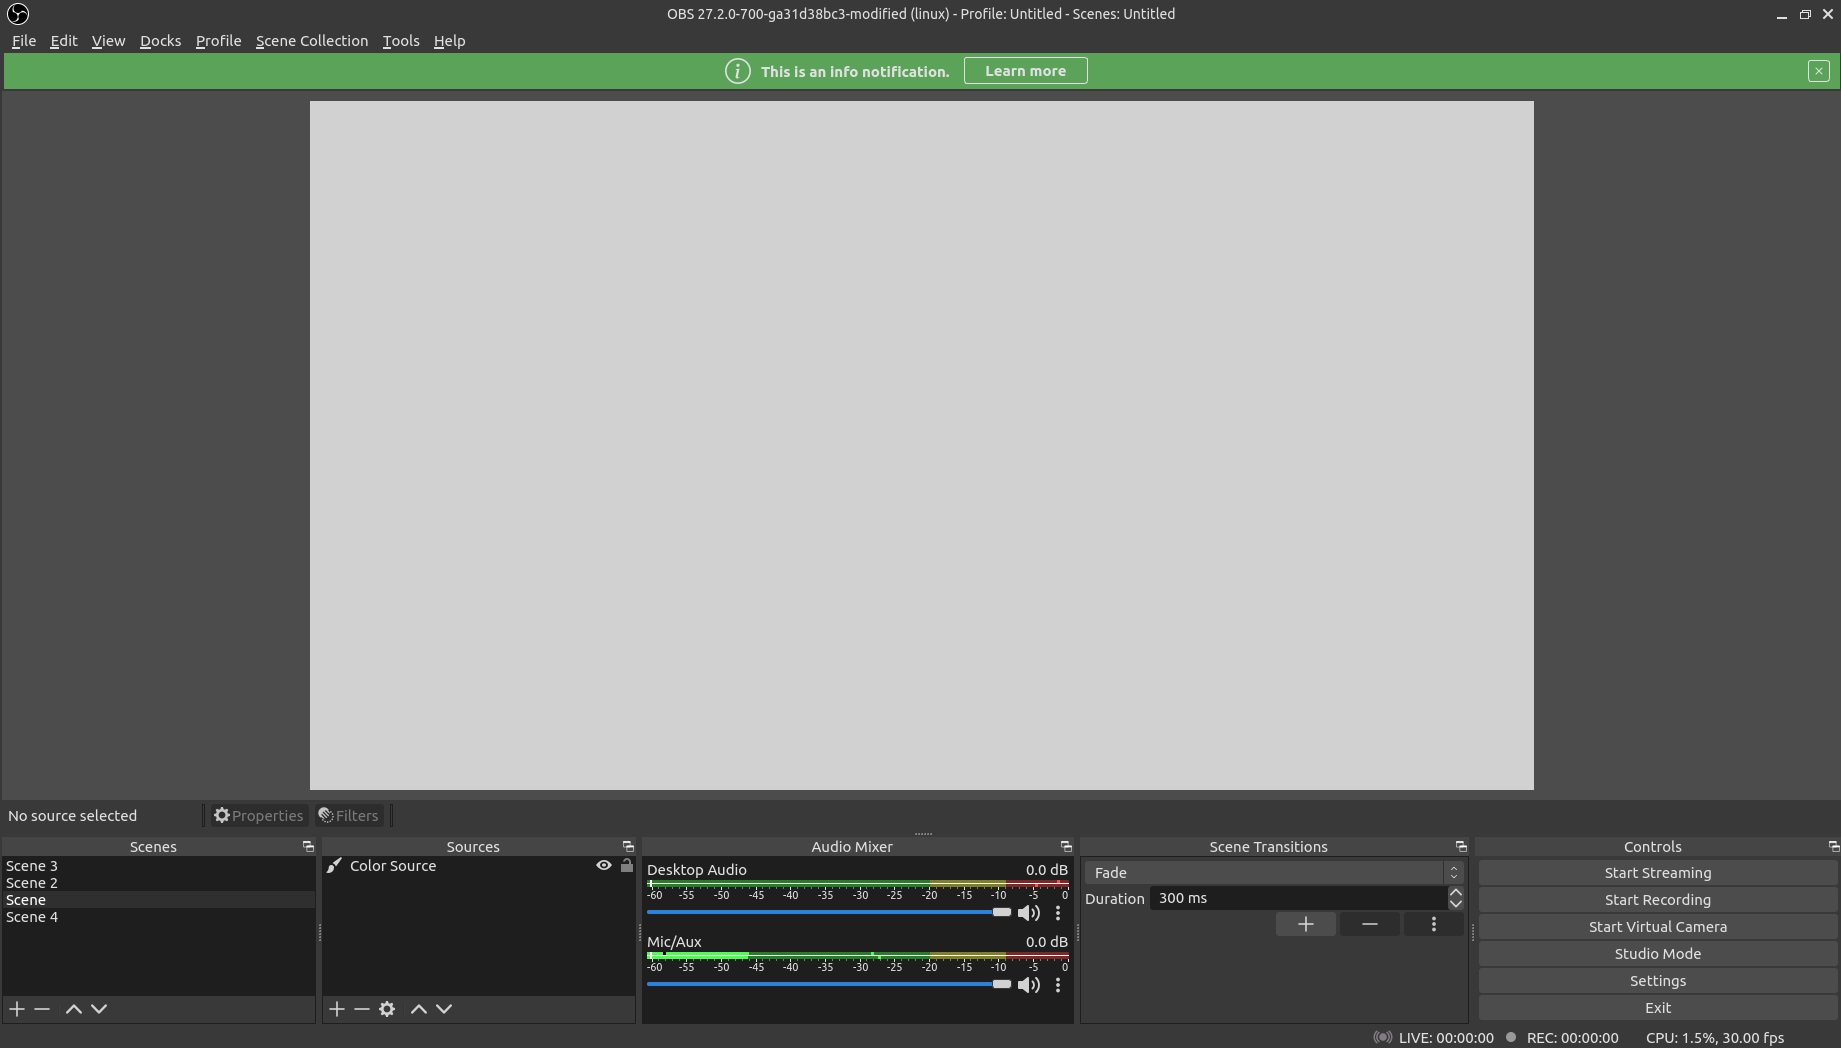Increase transition Duration with up stepper
The height and width of the screenshot is (1048, 1841).
[x=1456, y=893]
